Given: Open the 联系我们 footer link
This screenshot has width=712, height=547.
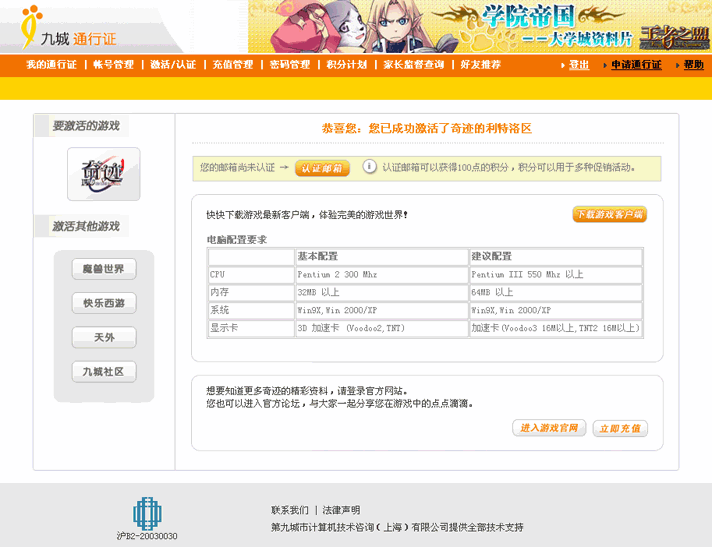Looking at the screenshot, I should [290, 510].
